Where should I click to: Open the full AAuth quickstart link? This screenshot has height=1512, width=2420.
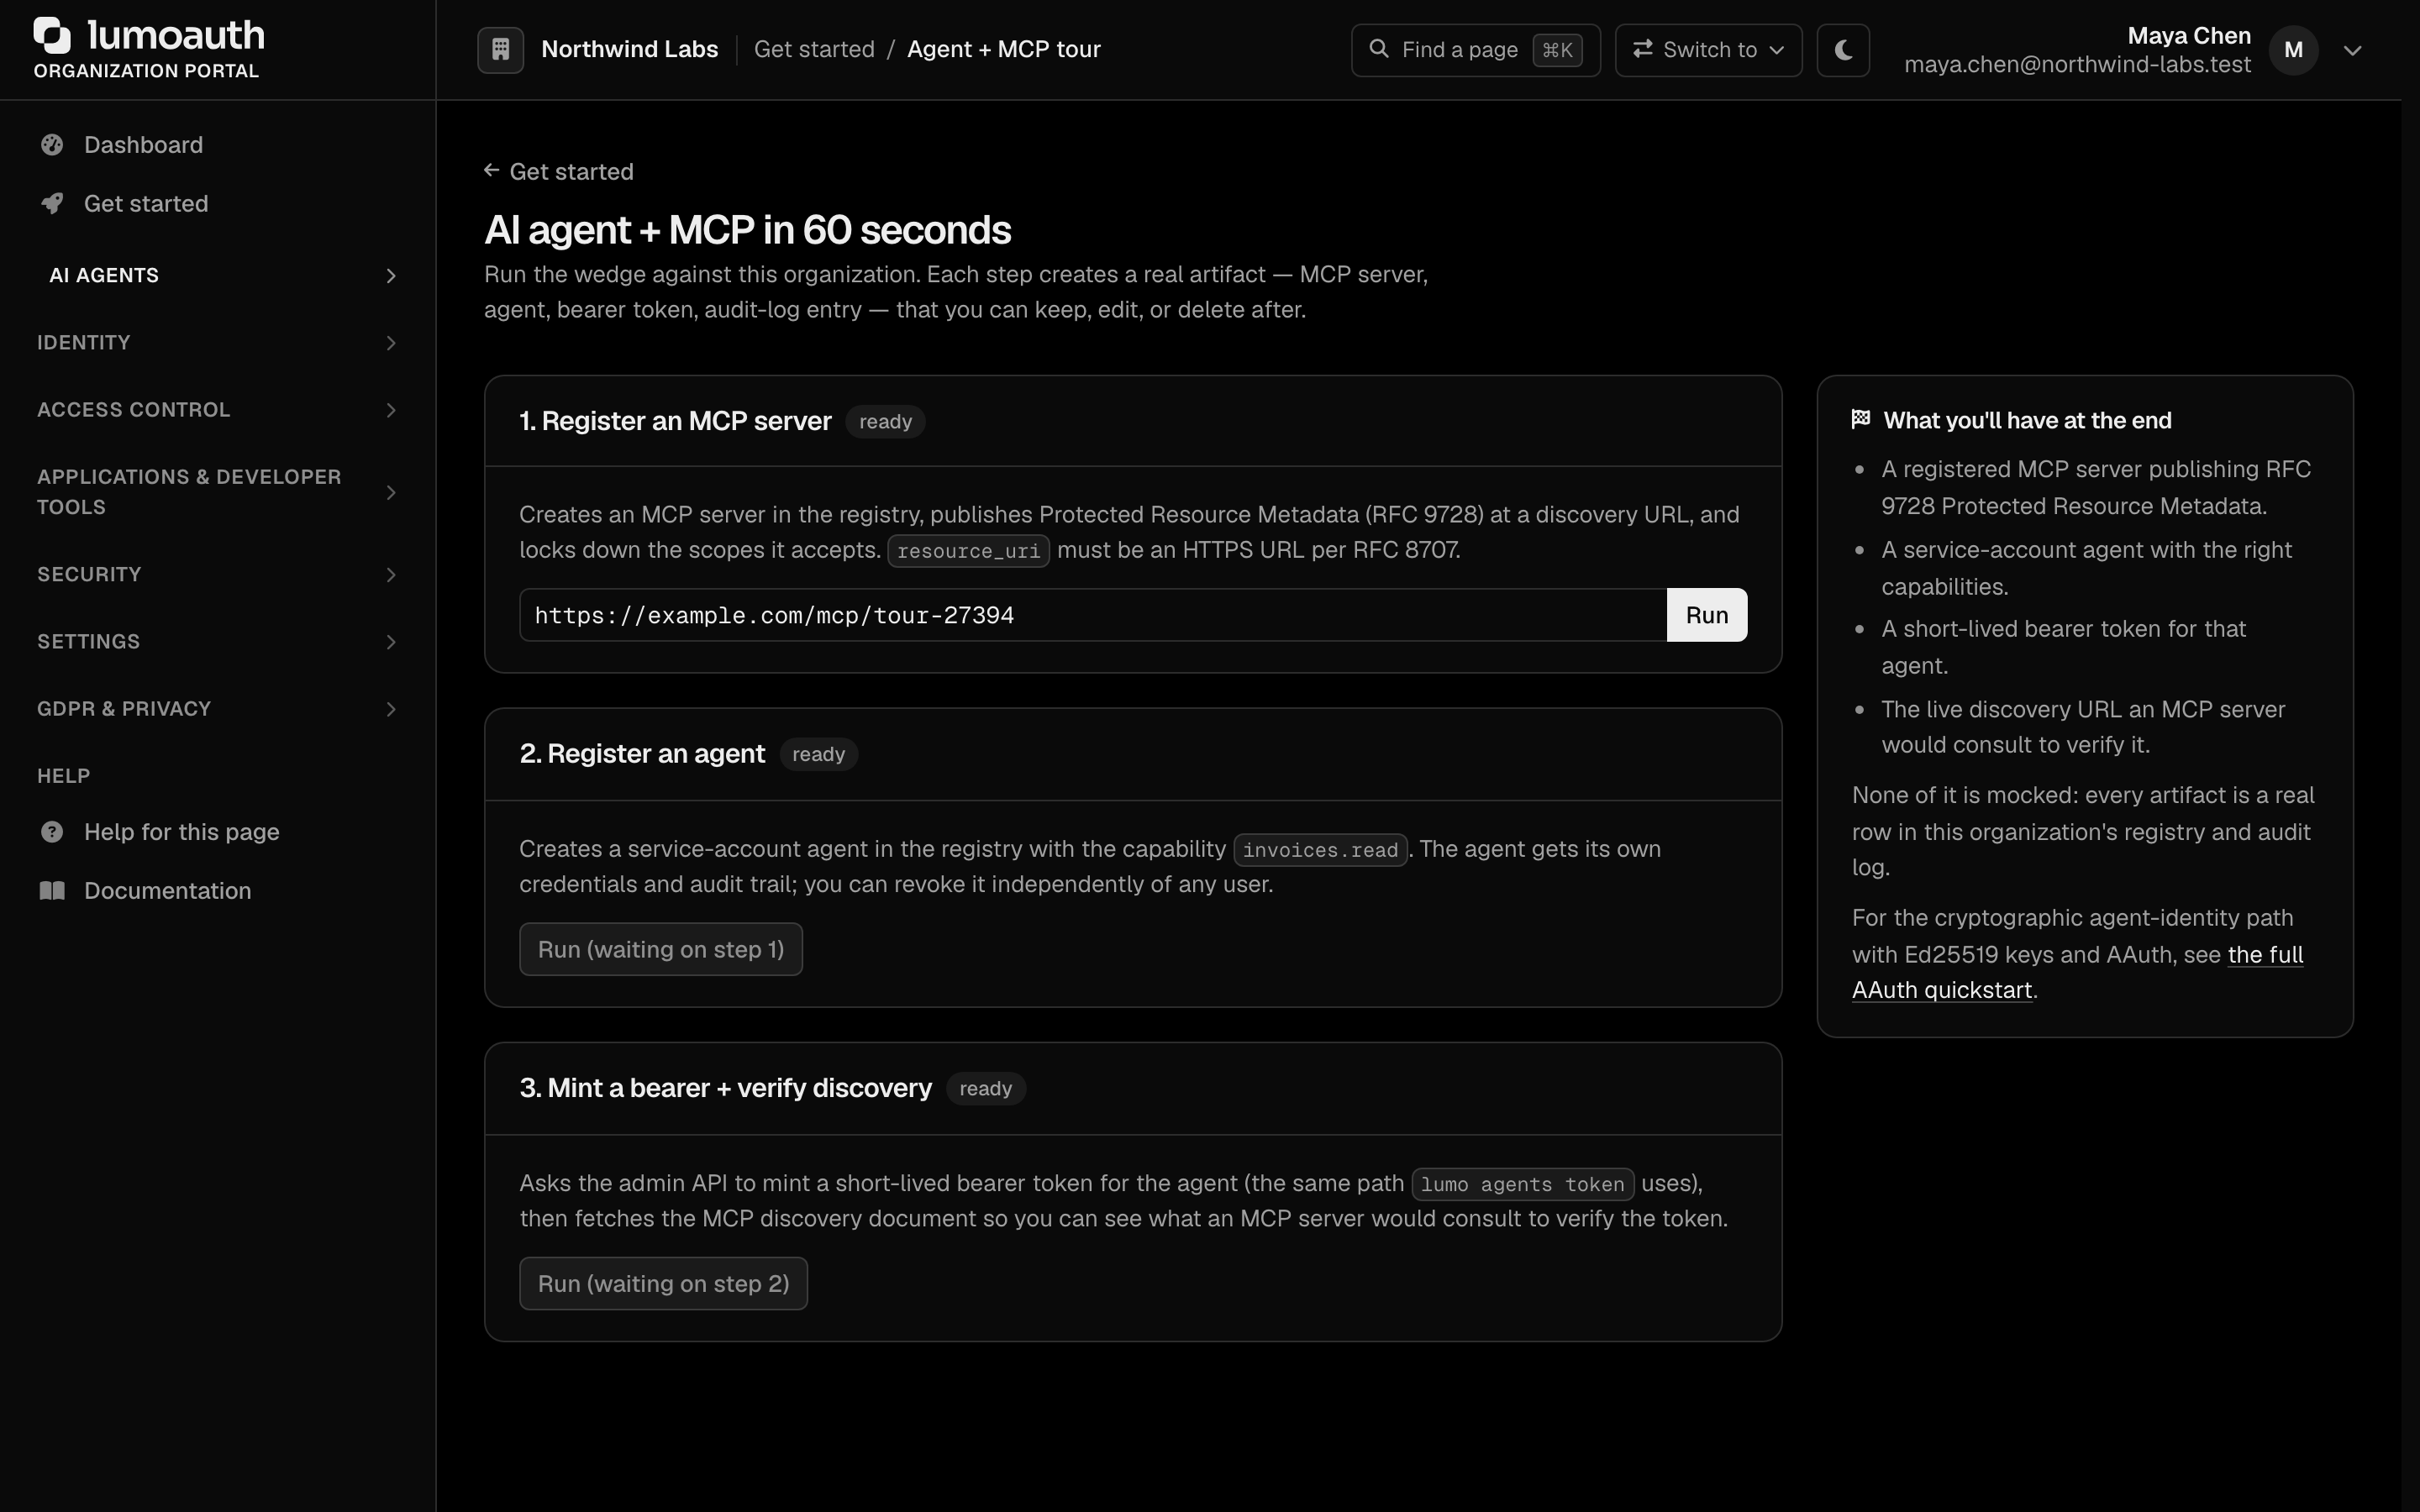tap(2077, 972)
